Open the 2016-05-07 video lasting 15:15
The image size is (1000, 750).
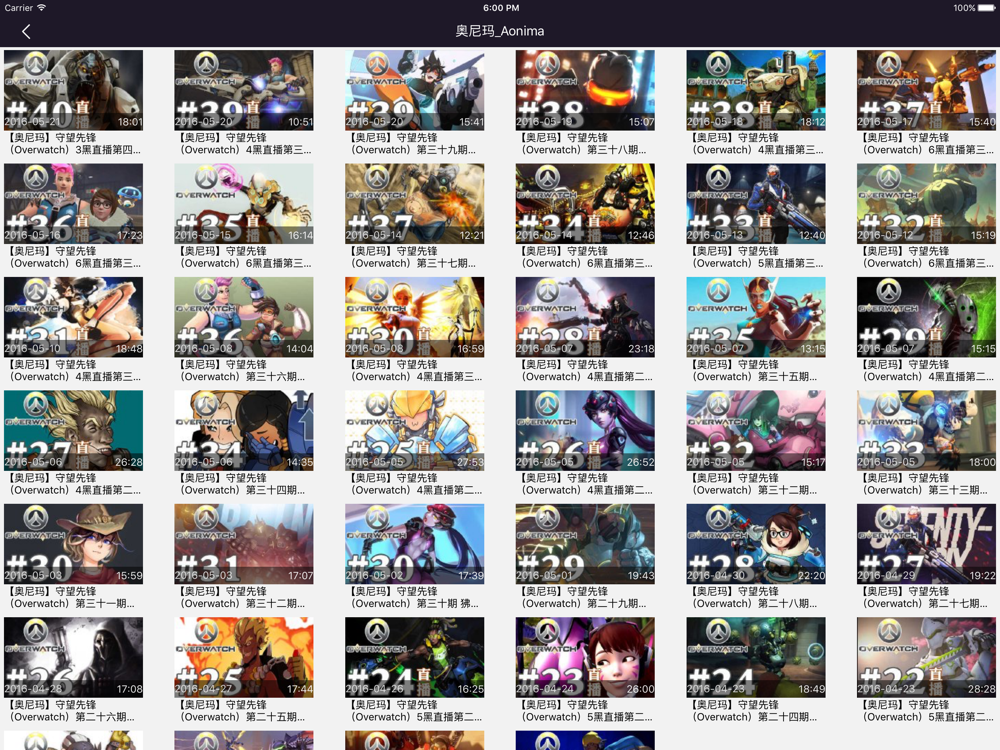[926, 317]
